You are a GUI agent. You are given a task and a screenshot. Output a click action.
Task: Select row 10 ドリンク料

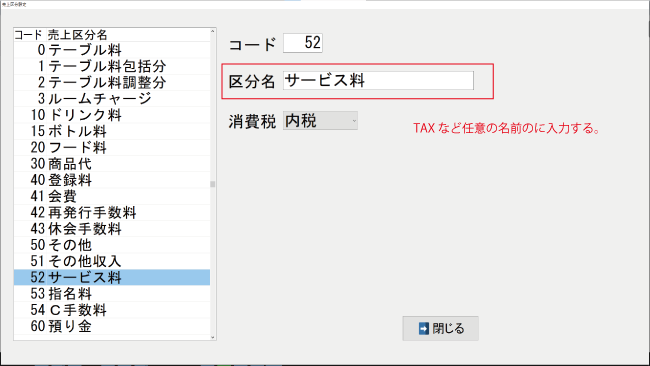(x=112, y=115)
